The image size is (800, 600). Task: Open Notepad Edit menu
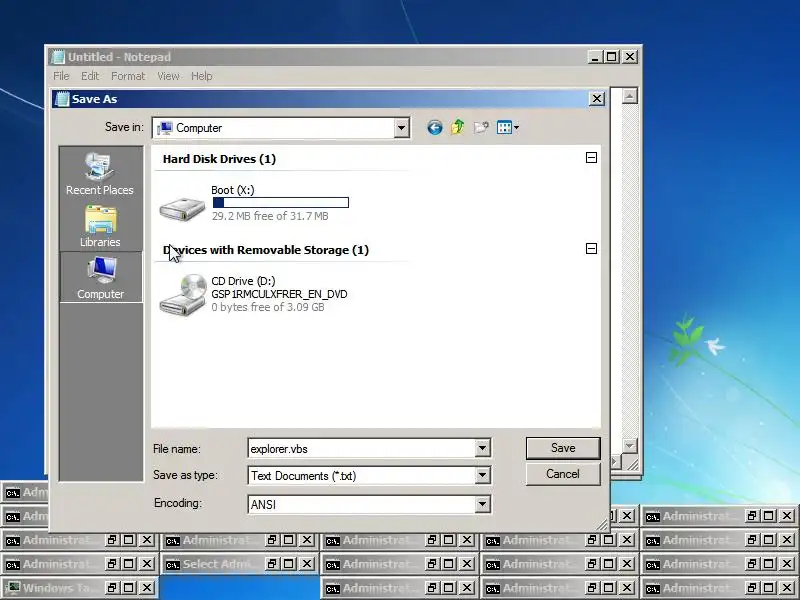coord(90,76)
